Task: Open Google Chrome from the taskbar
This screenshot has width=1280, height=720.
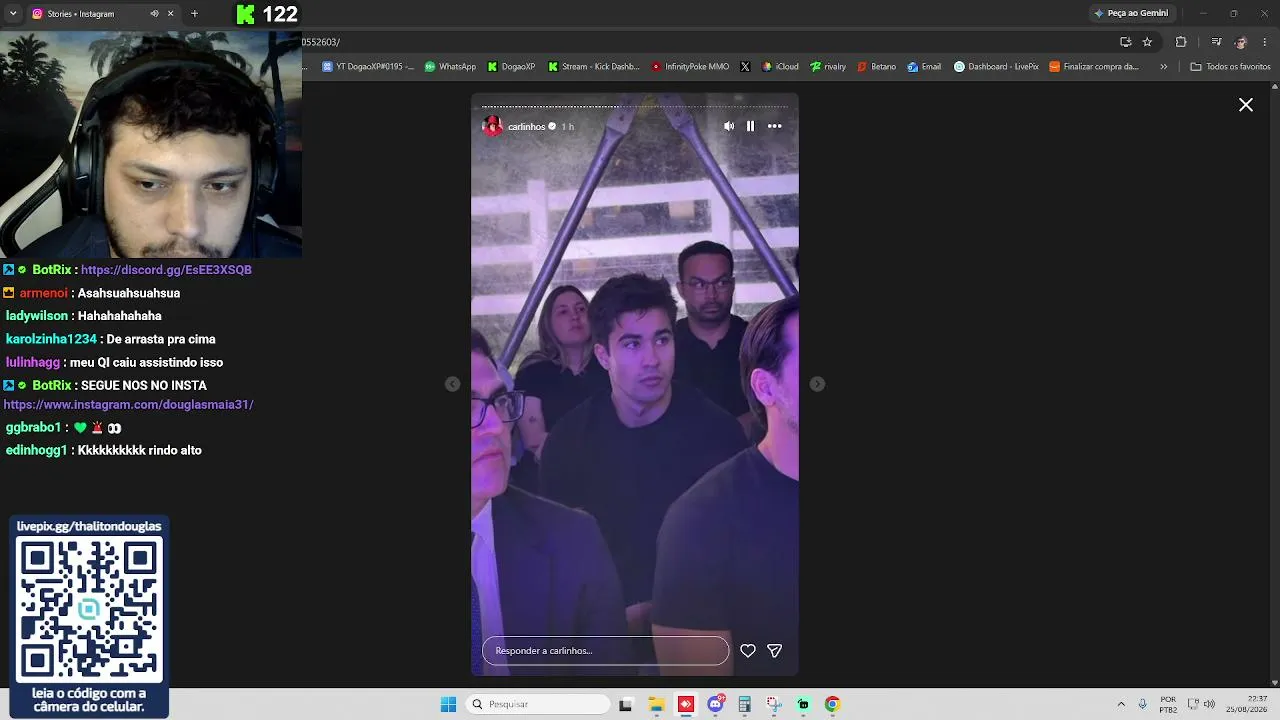Action: click(x=832, y=704)
